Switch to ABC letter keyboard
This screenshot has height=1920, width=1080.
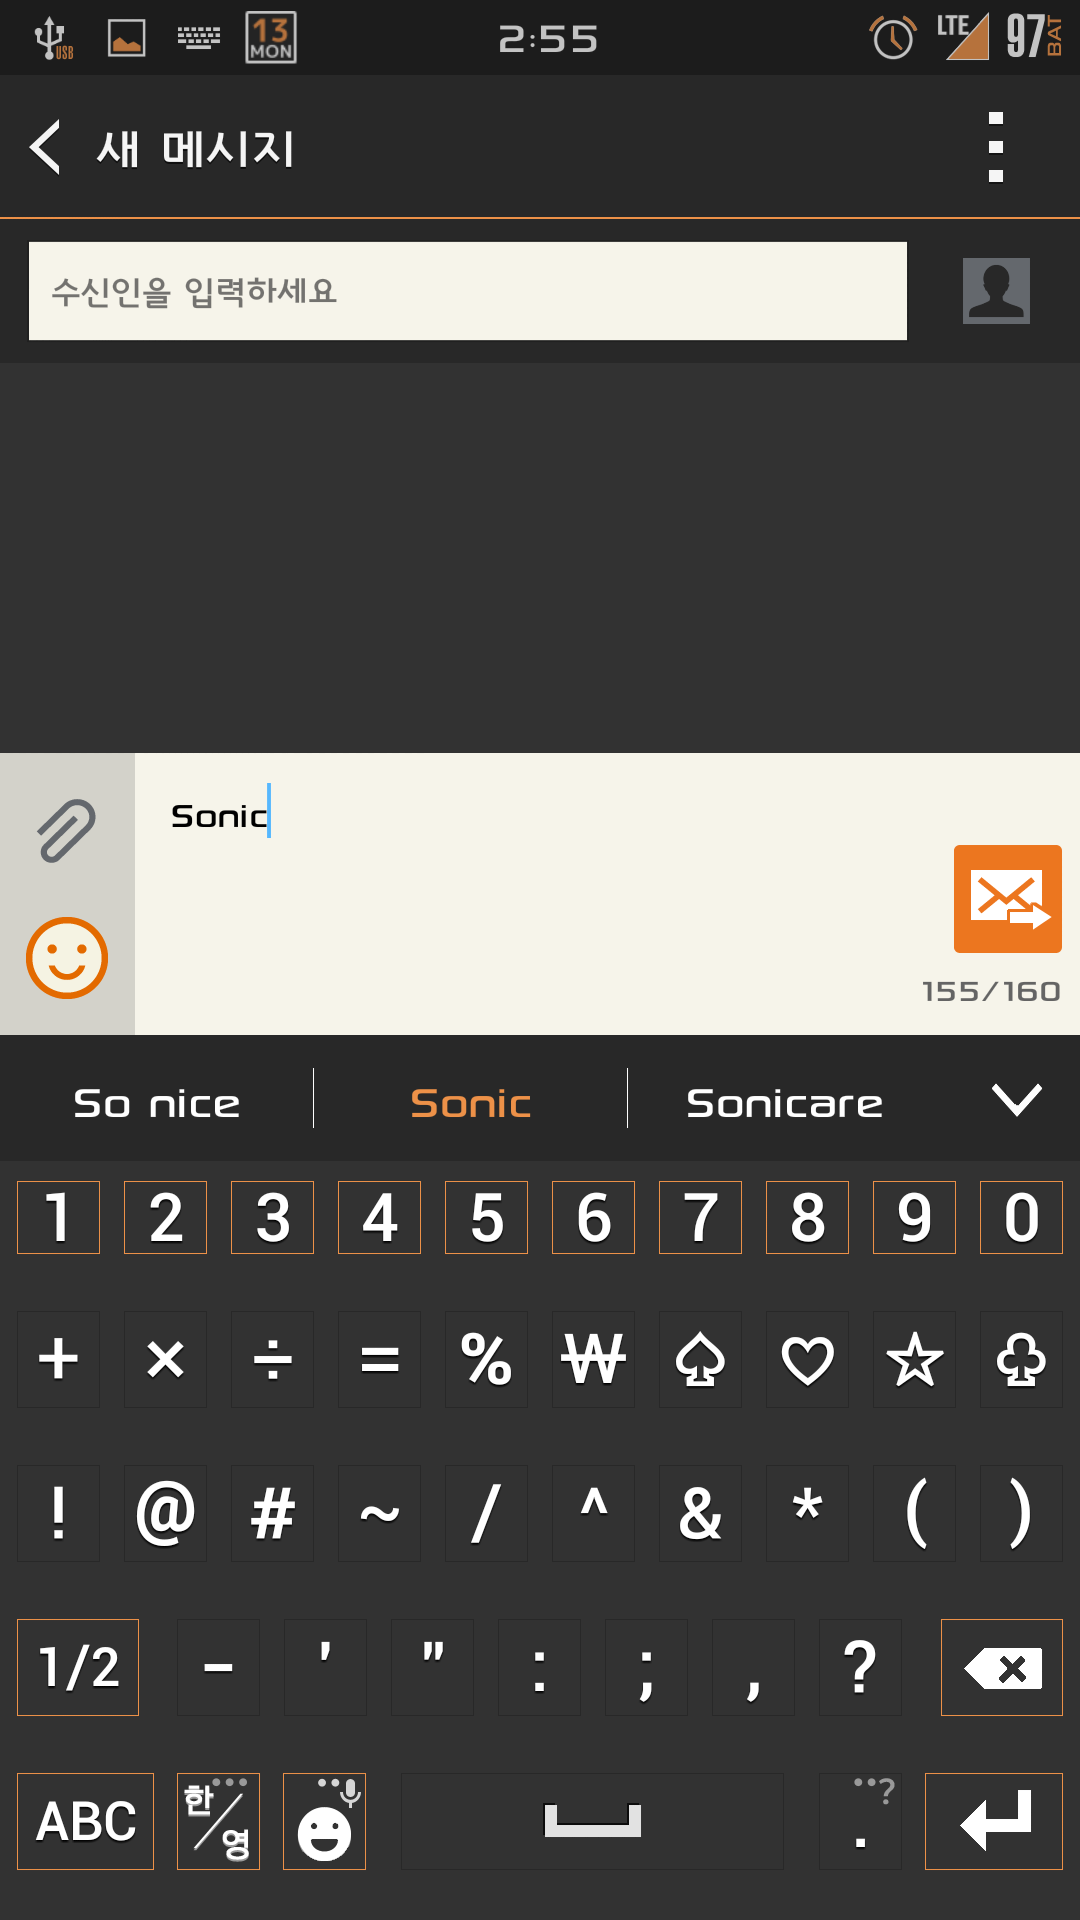(86, 1821)
